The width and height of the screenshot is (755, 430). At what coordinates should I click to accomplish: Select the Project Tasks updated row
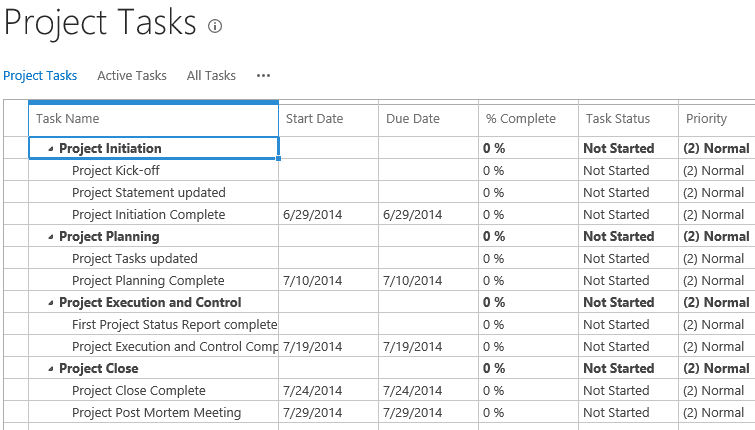[x=154, y=259]
